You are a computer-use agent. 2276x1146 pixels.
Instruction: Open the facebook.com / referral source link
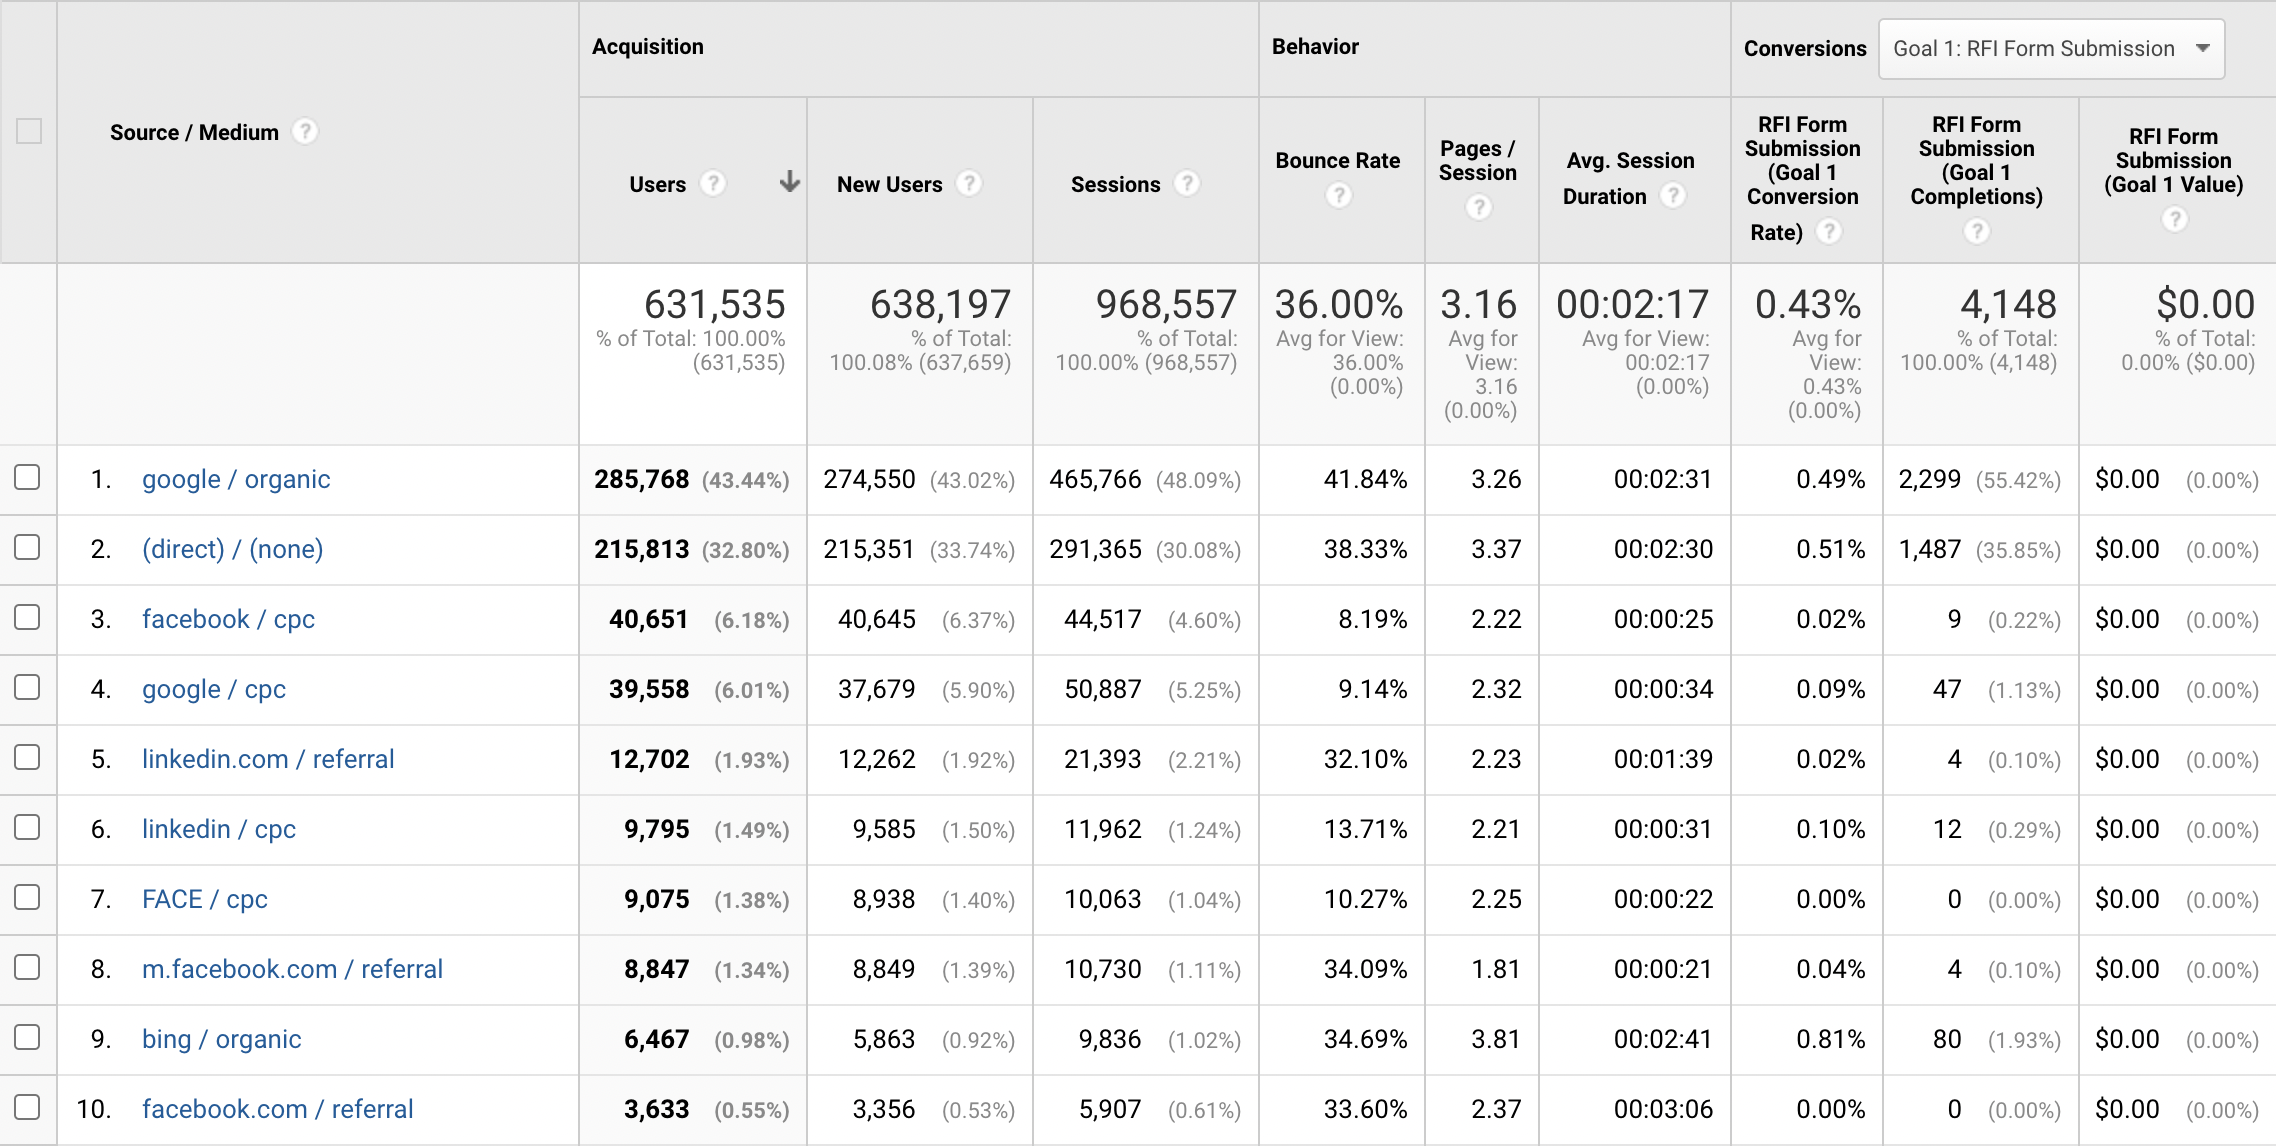click(x=277, y=1109)
